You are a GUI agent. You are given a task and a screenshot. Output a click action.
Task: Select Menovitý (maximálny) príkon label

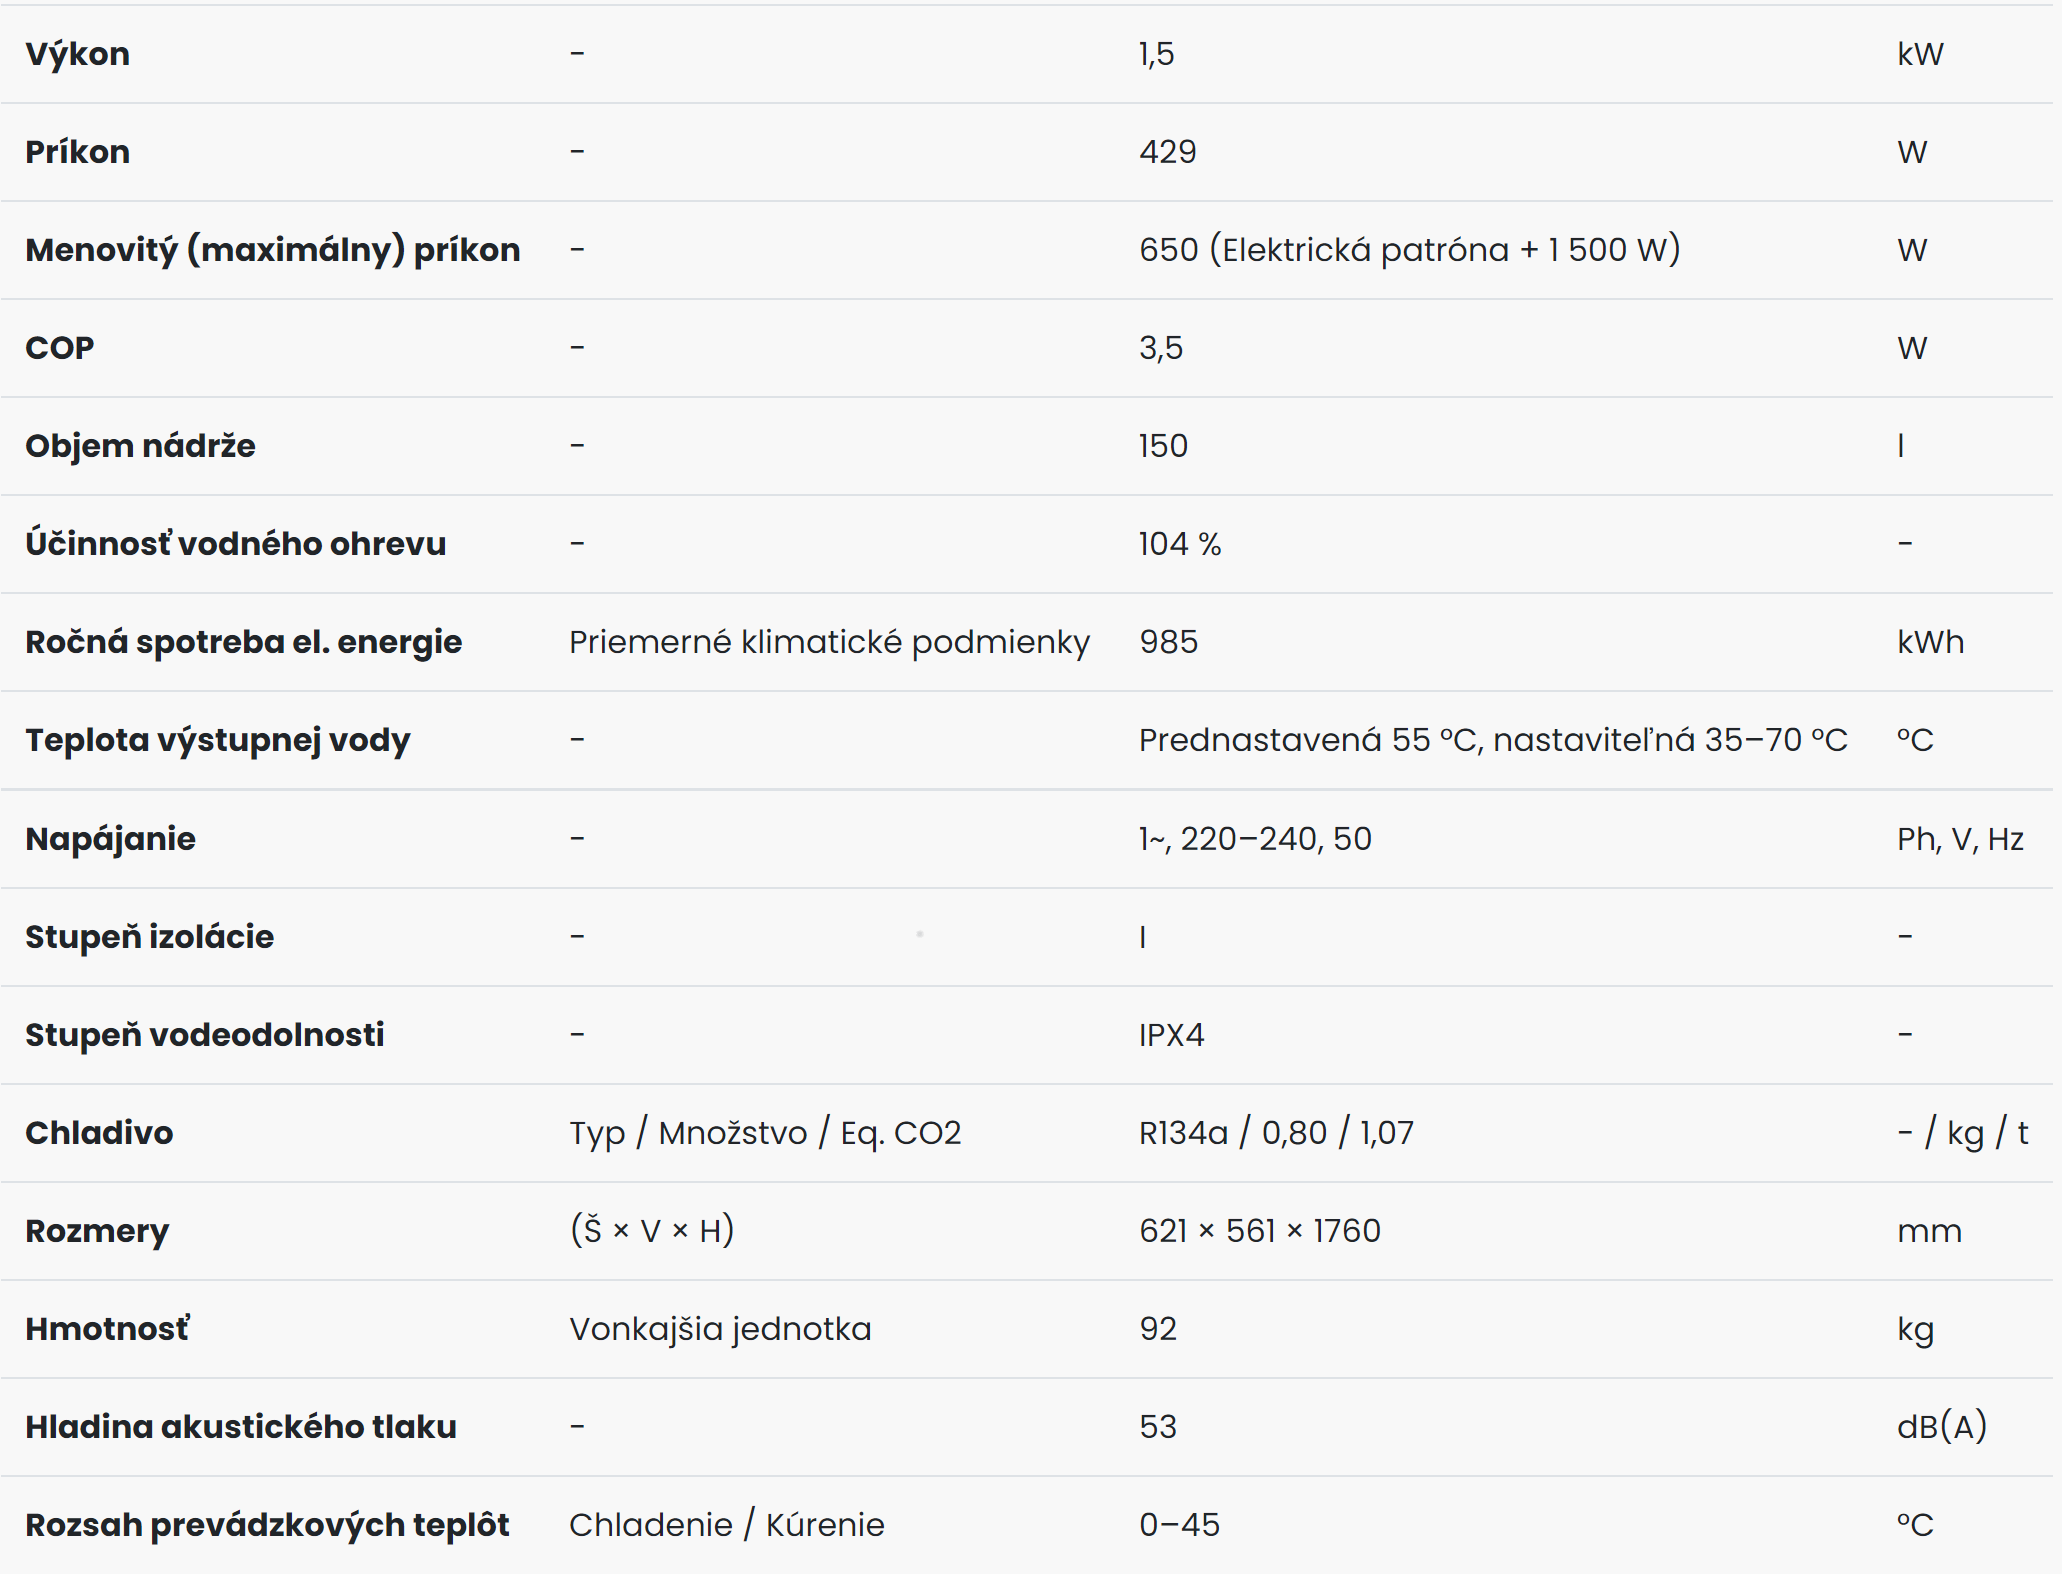273,250
